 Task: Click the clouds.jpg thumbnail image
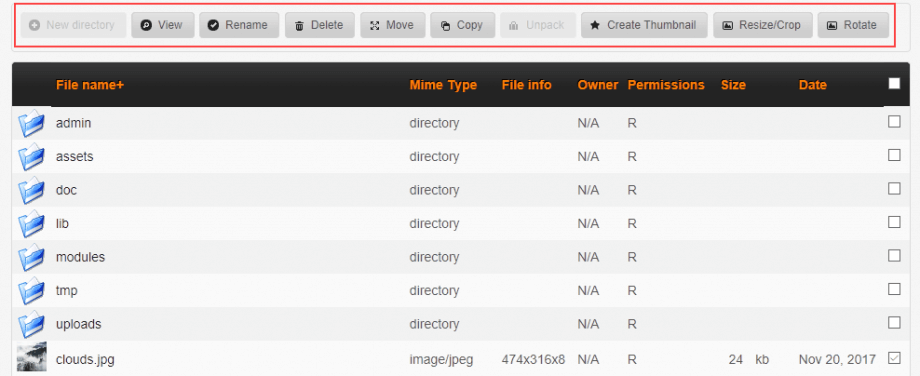click(31, 358)
